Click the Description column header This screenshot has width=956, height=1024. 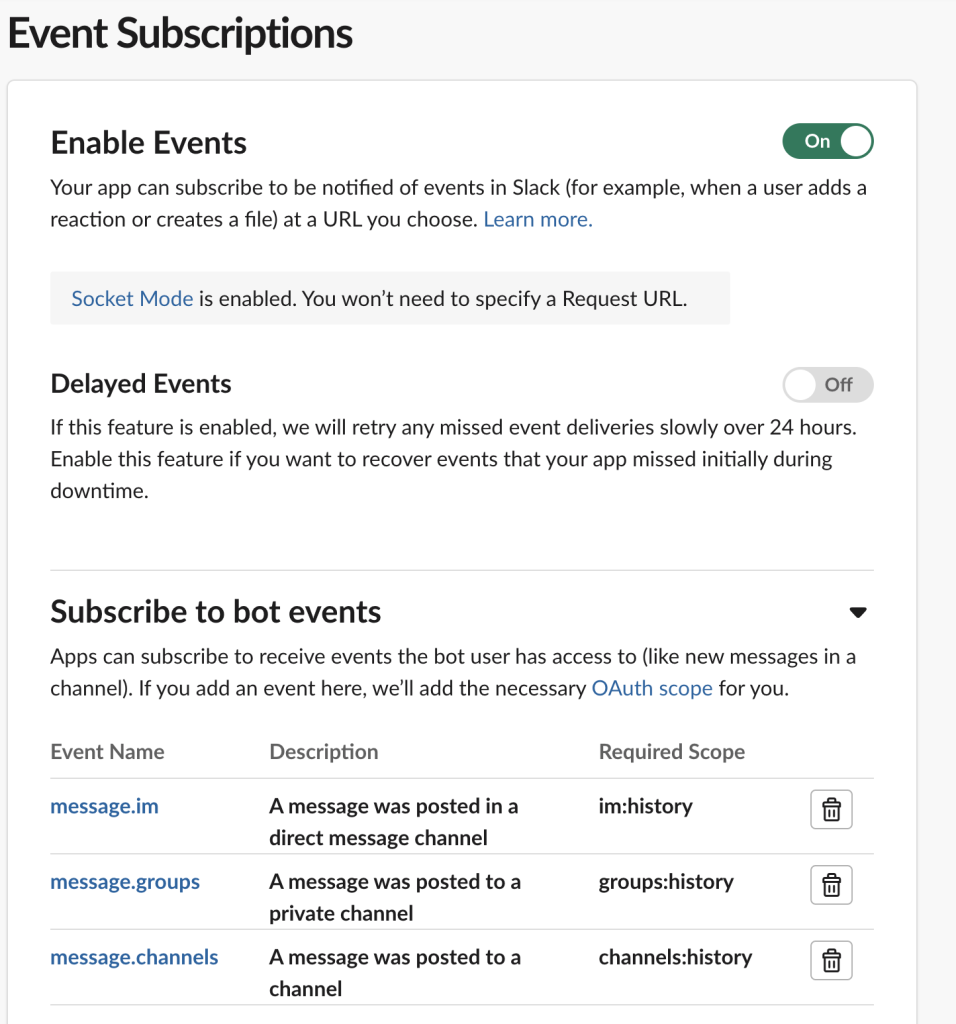pyautogui.click(x=324, y=752)
